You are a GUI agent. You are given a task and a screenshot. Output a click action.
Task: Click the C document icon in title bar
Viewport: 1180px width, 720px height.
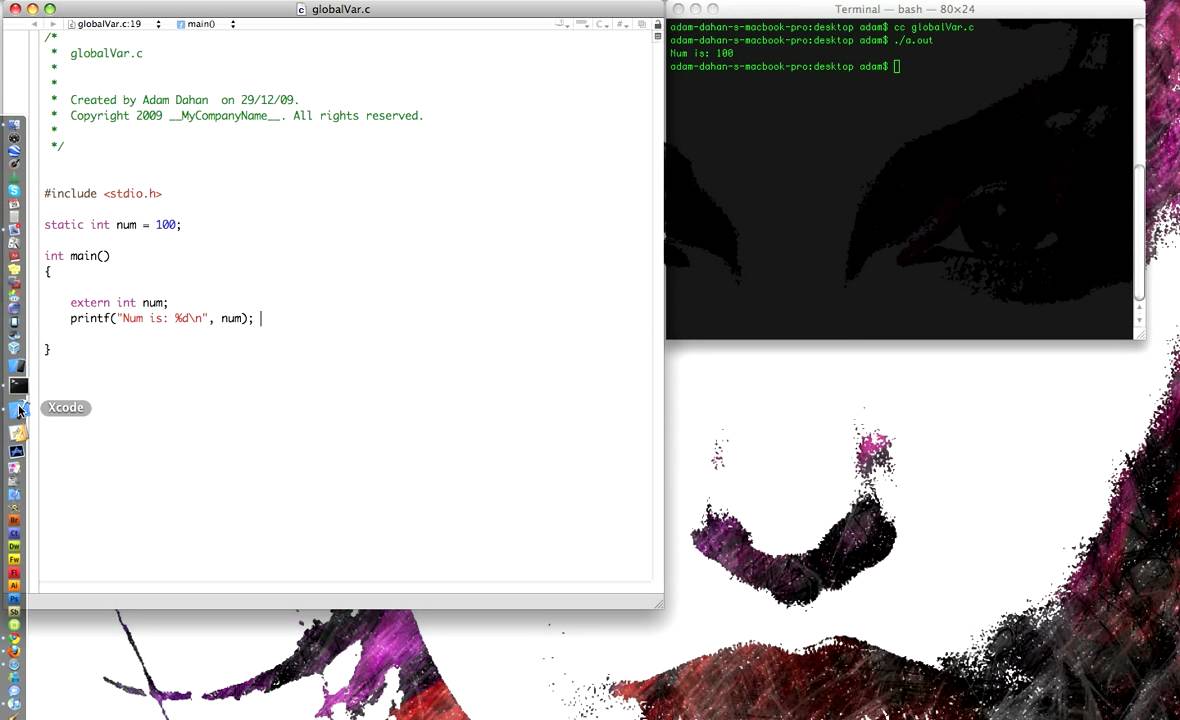click(x=302, y=9)
